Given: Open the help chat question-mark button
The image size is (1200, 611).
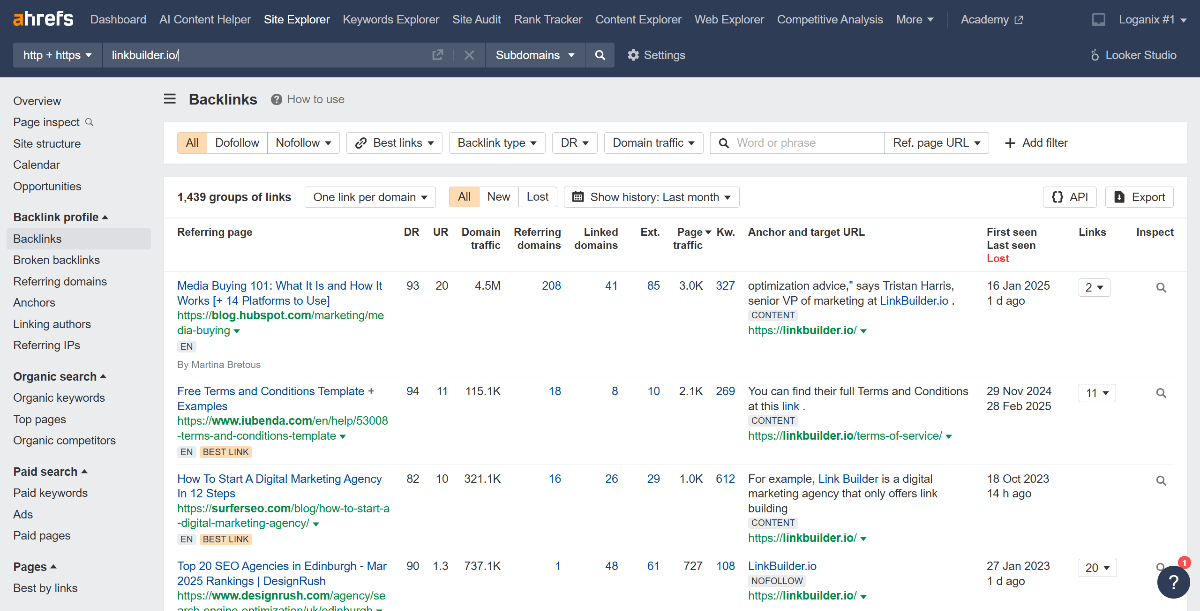Looking at the screenshot, I should 1173,582.
